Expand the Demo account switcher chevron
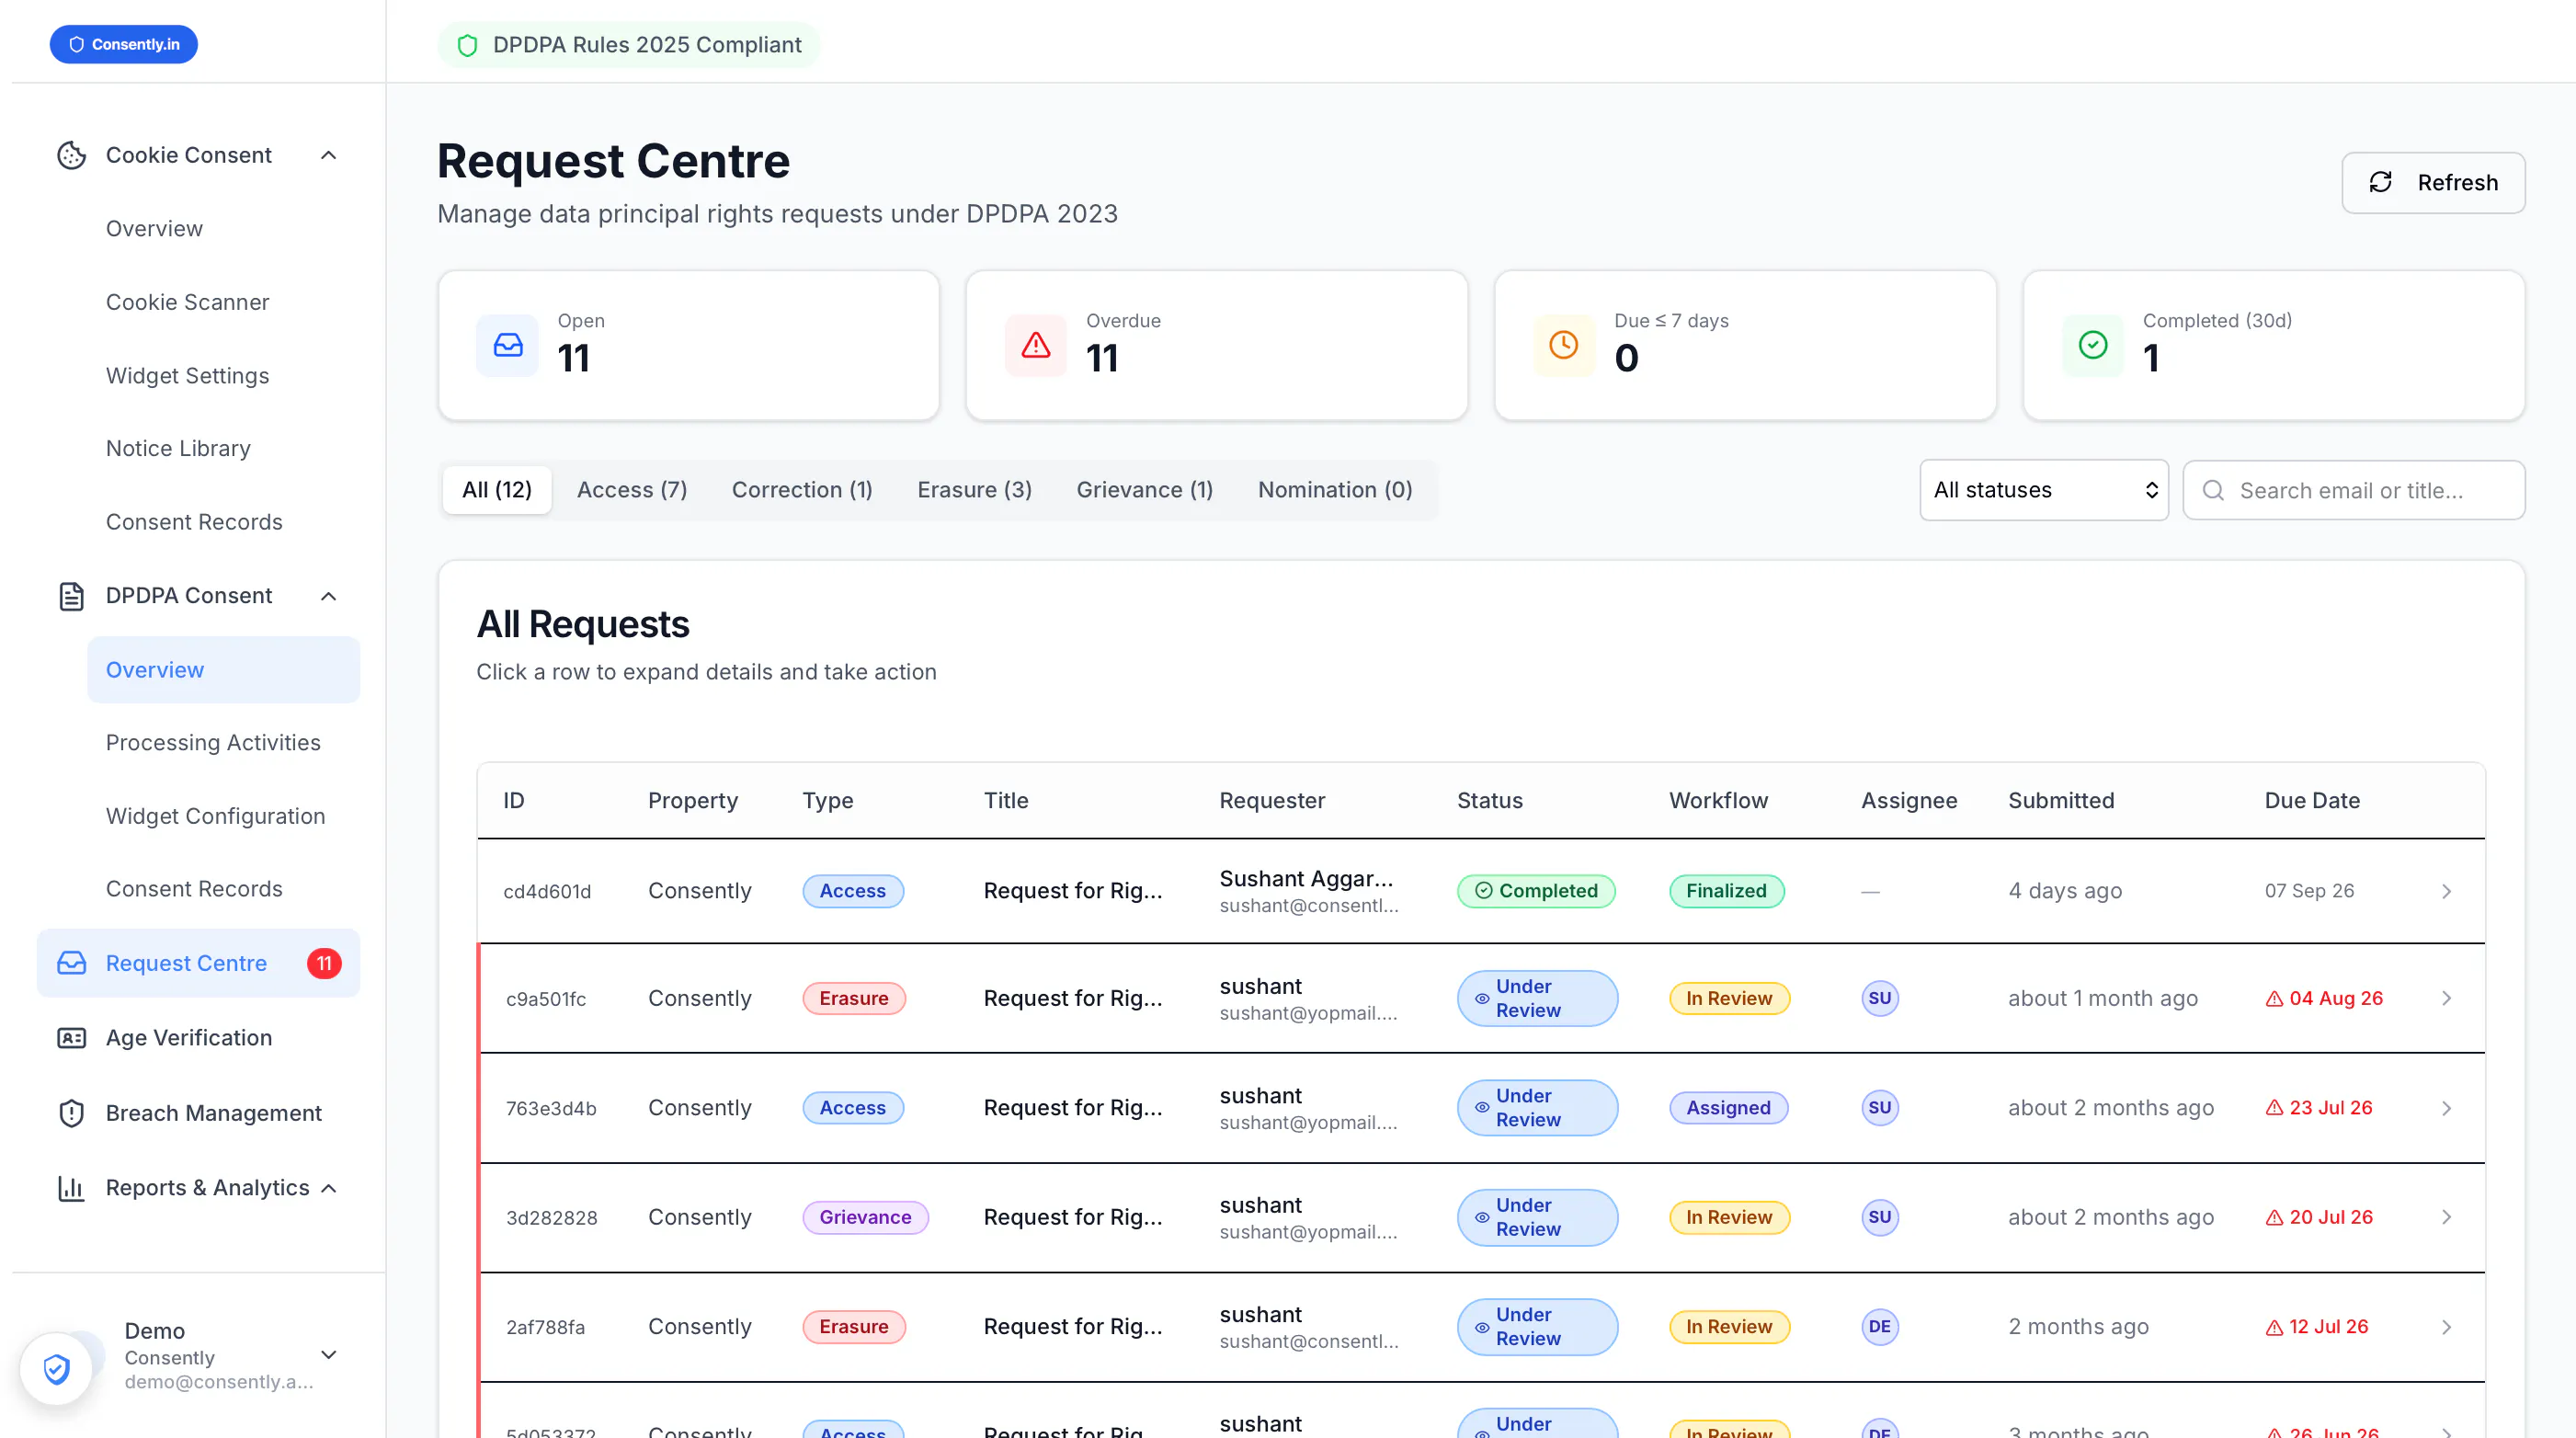 [x=328, y=1355]
